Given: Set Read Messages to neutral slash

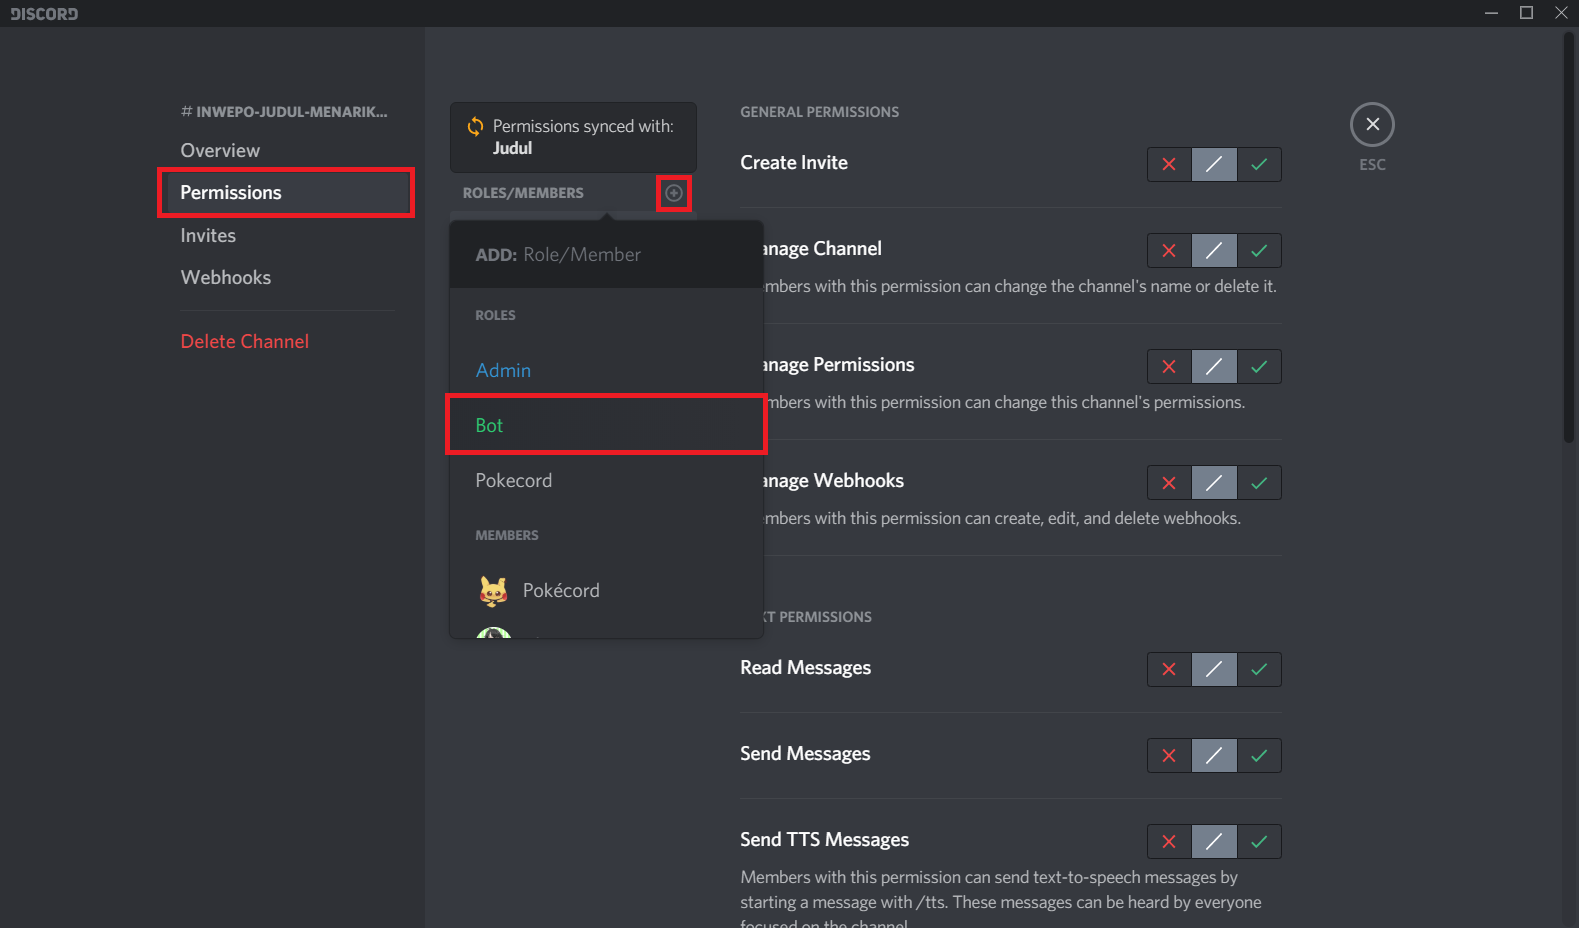Looking at the screenshot, I should 1214,670.
